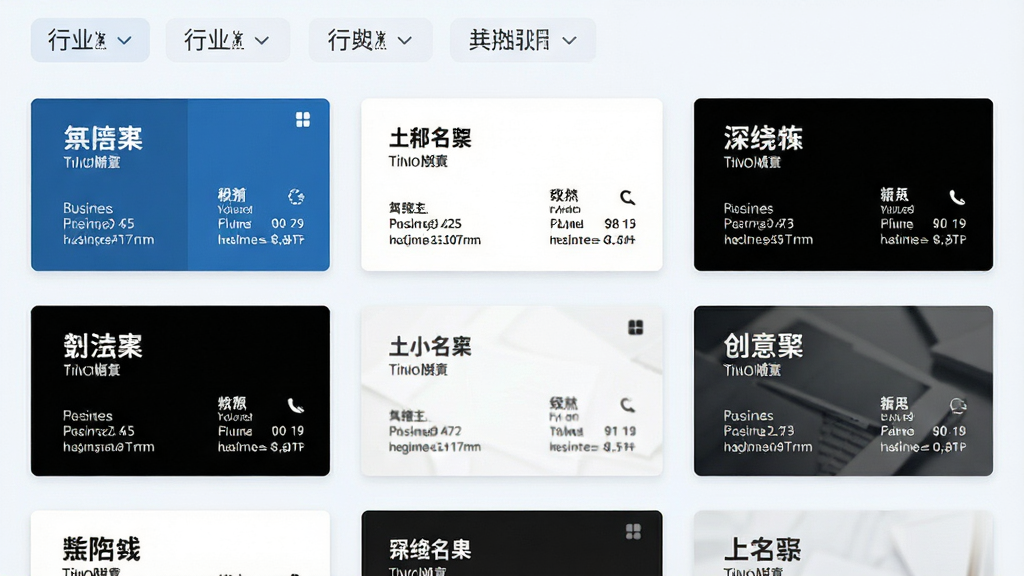Select the top-row white business card template
This screenshot has height=576, width=1024.
[511, 185]
